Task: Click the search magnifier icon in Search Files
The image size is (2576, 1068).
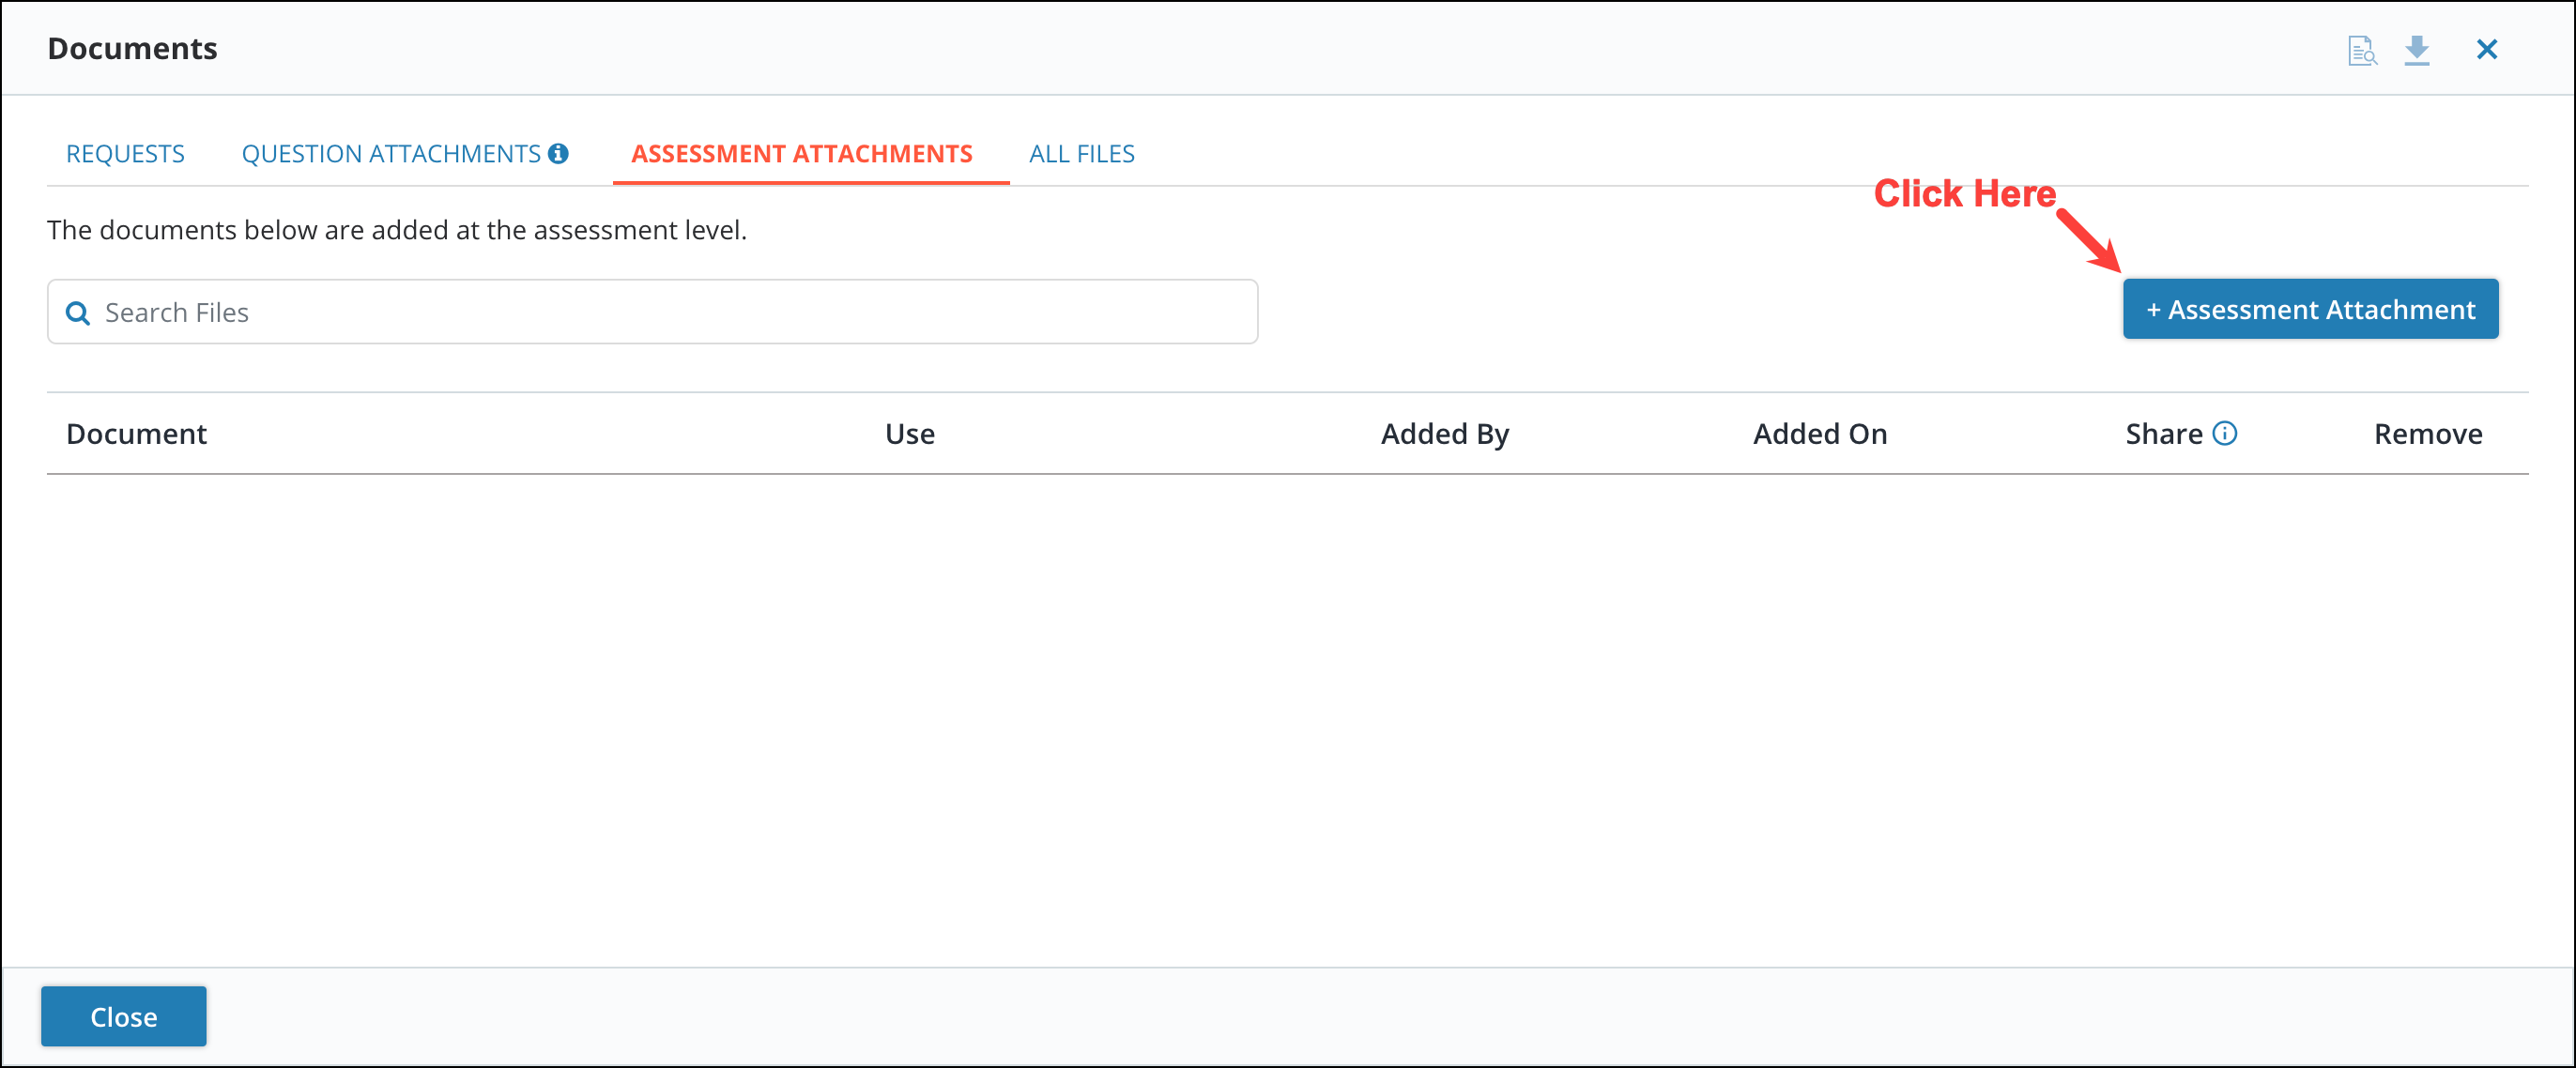Action: (x=79, y=312)
